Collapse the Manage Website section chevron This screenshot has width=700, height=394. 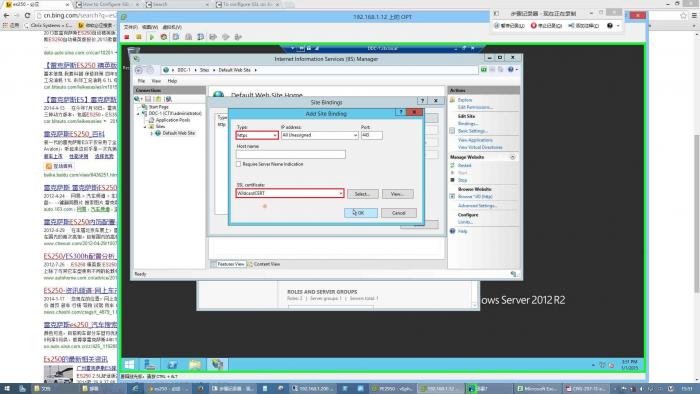coord(512,157)
